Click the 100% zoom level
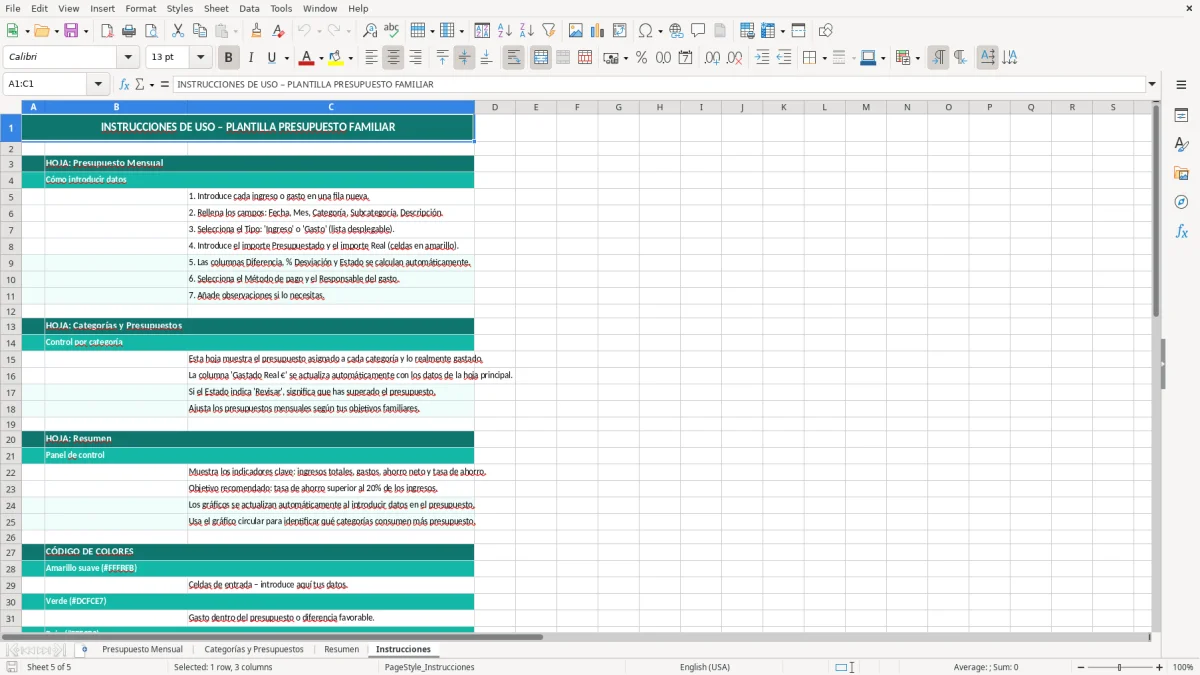 point(1183,667)
